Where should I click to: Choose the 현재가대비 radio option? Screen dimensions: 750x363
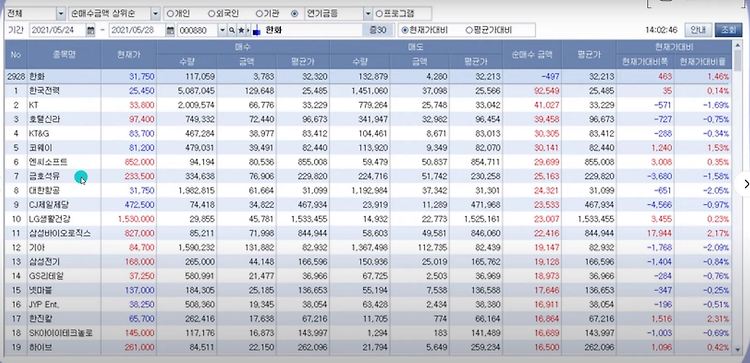click(405, 30)
